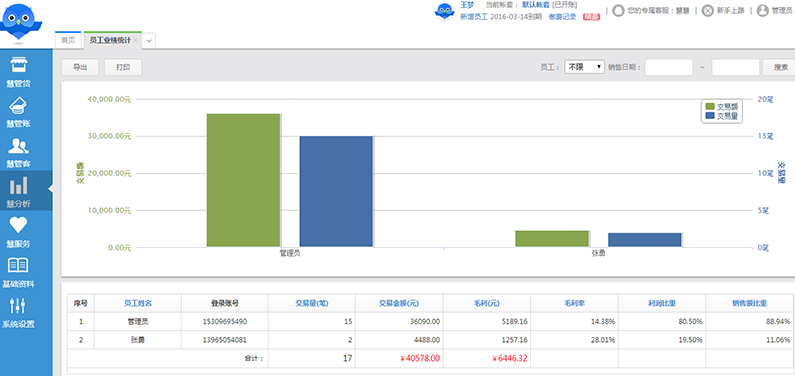Open the 慧管账 sidebar module
Viewport: 795px width, 376px height.
(x=19, y=111)
